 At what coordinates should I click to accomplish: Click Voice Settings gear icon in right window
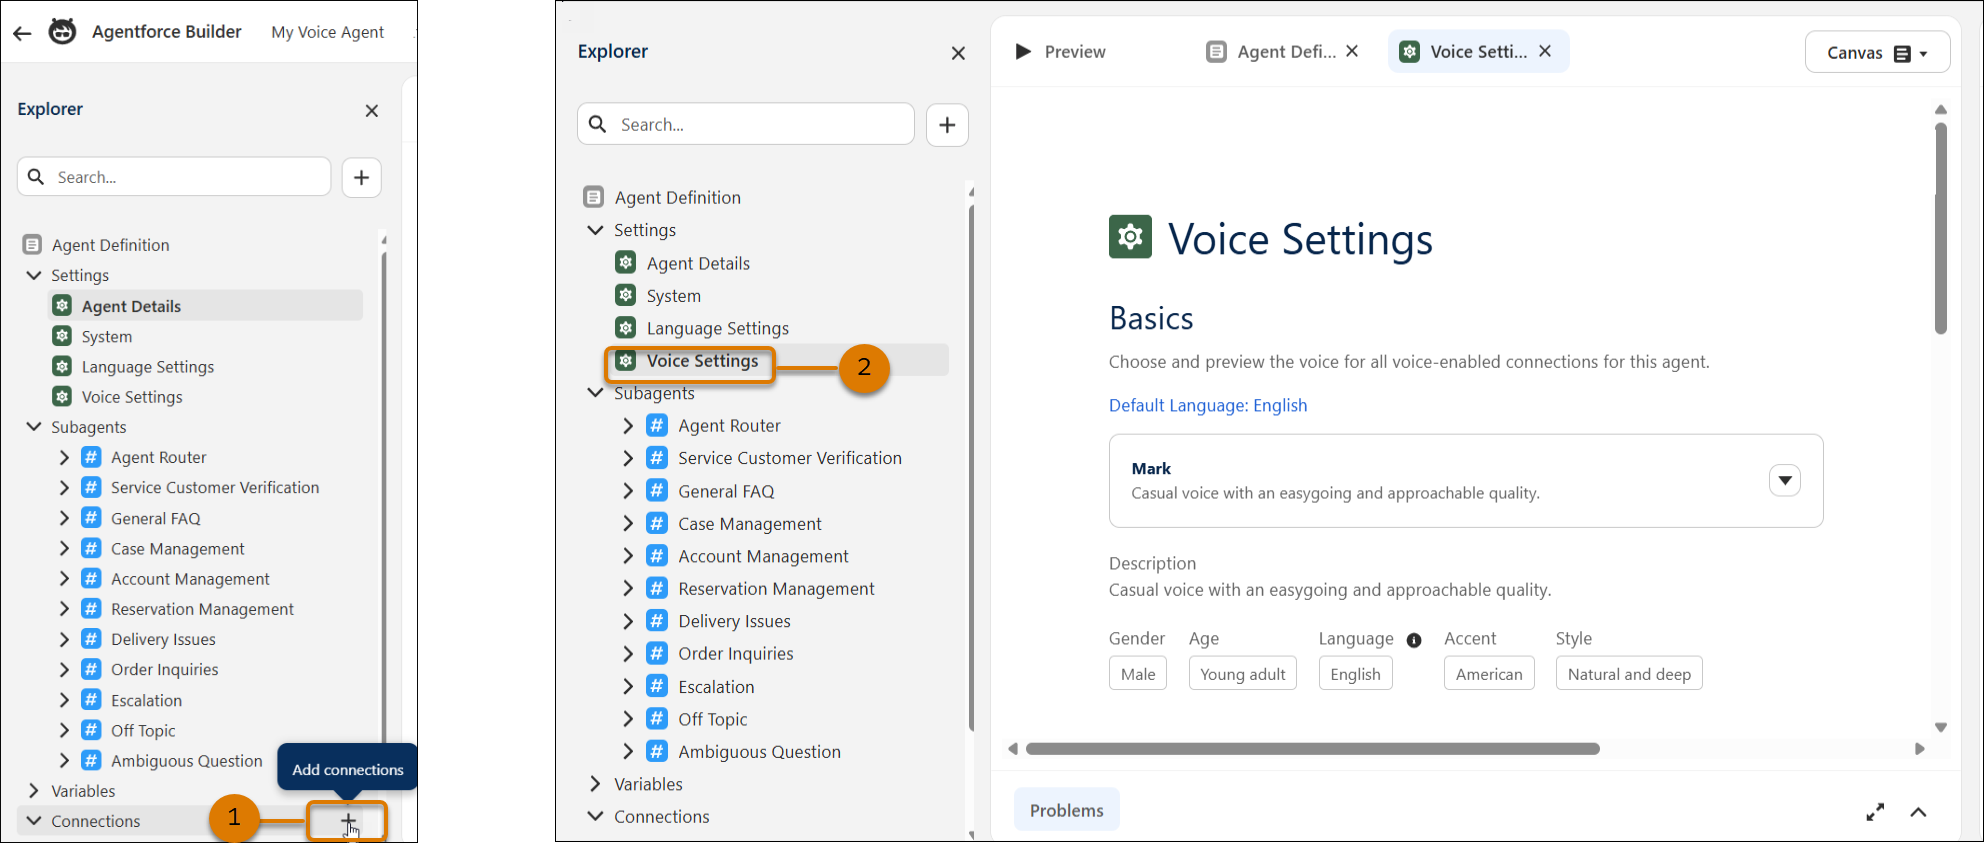(626, 360)
